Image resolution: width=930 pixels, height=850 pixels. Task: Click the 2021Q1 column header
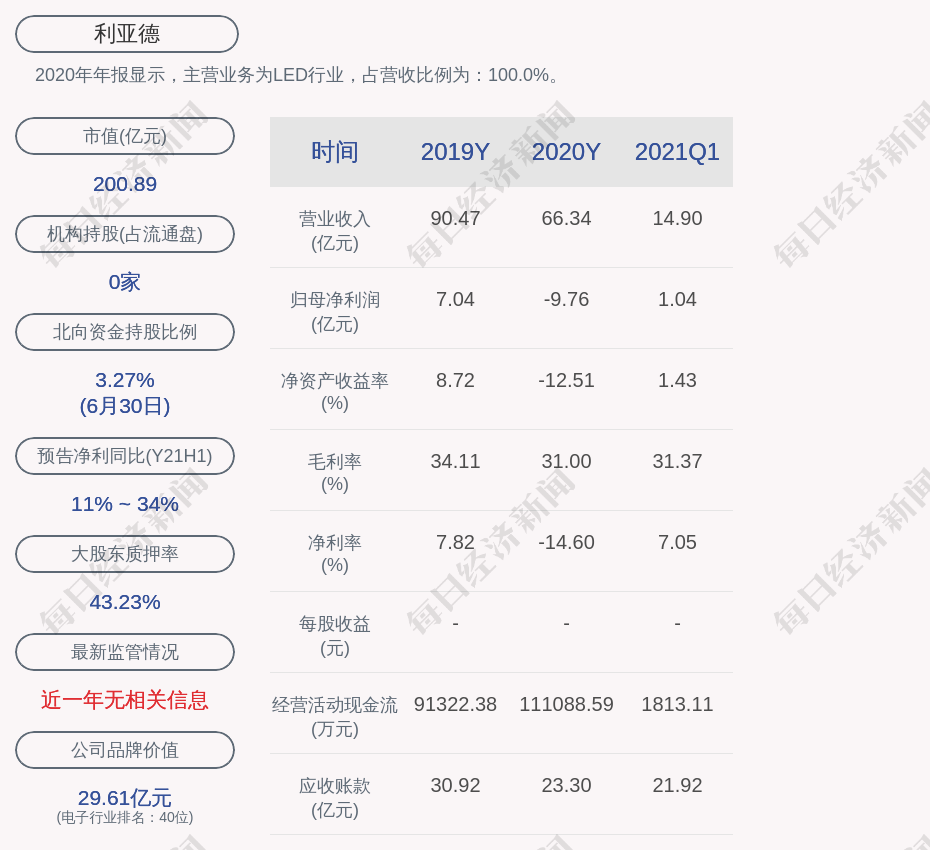click(677, 152)
